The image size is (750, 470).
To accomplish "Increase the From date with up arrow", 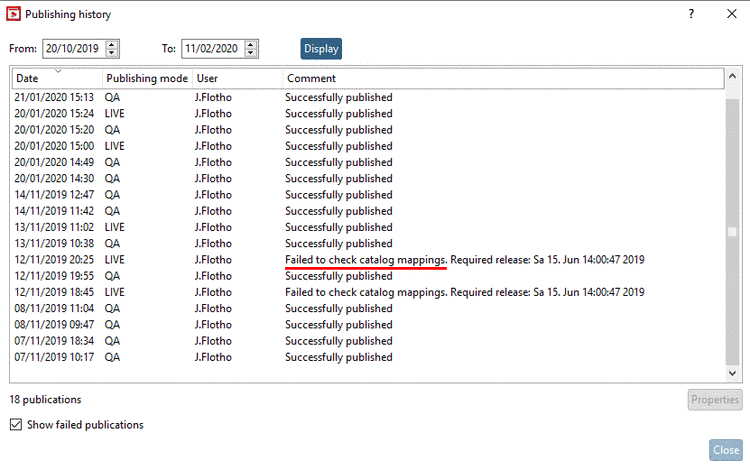I will (x=111, y=44).
